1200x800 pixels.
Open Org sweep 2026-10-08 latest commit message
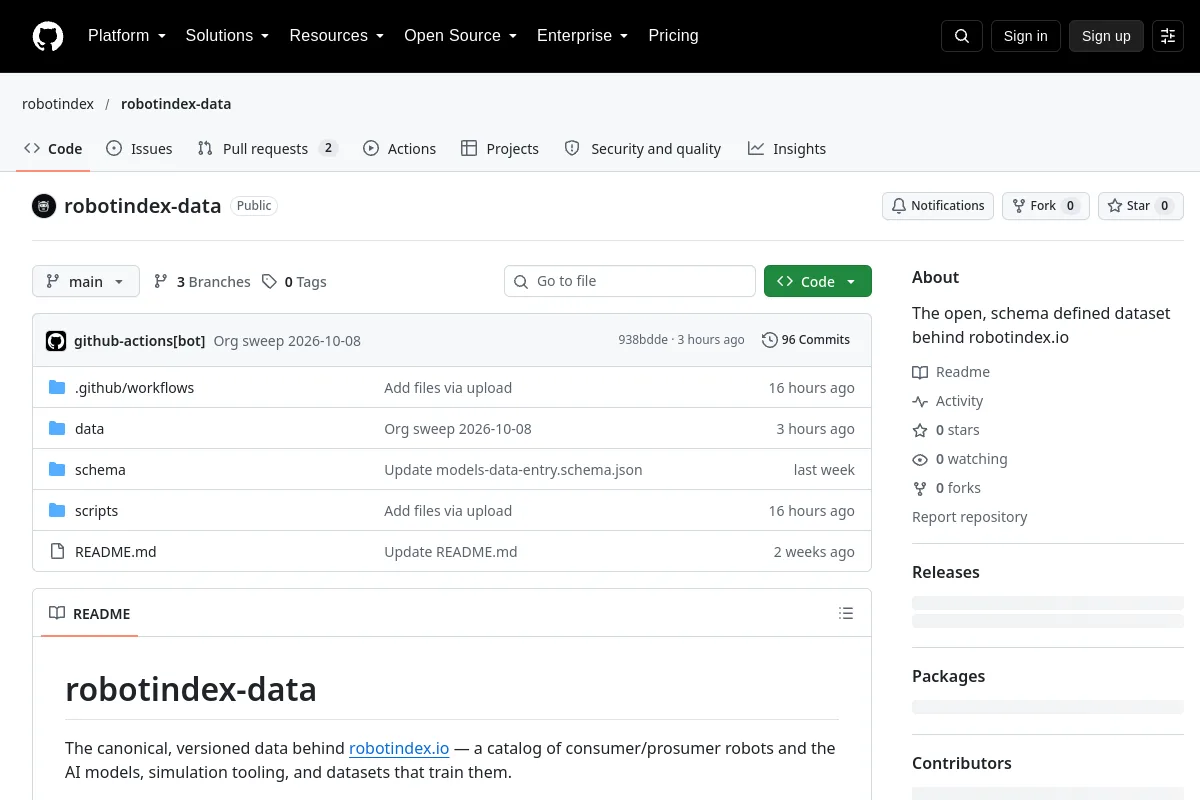point(287,341)
